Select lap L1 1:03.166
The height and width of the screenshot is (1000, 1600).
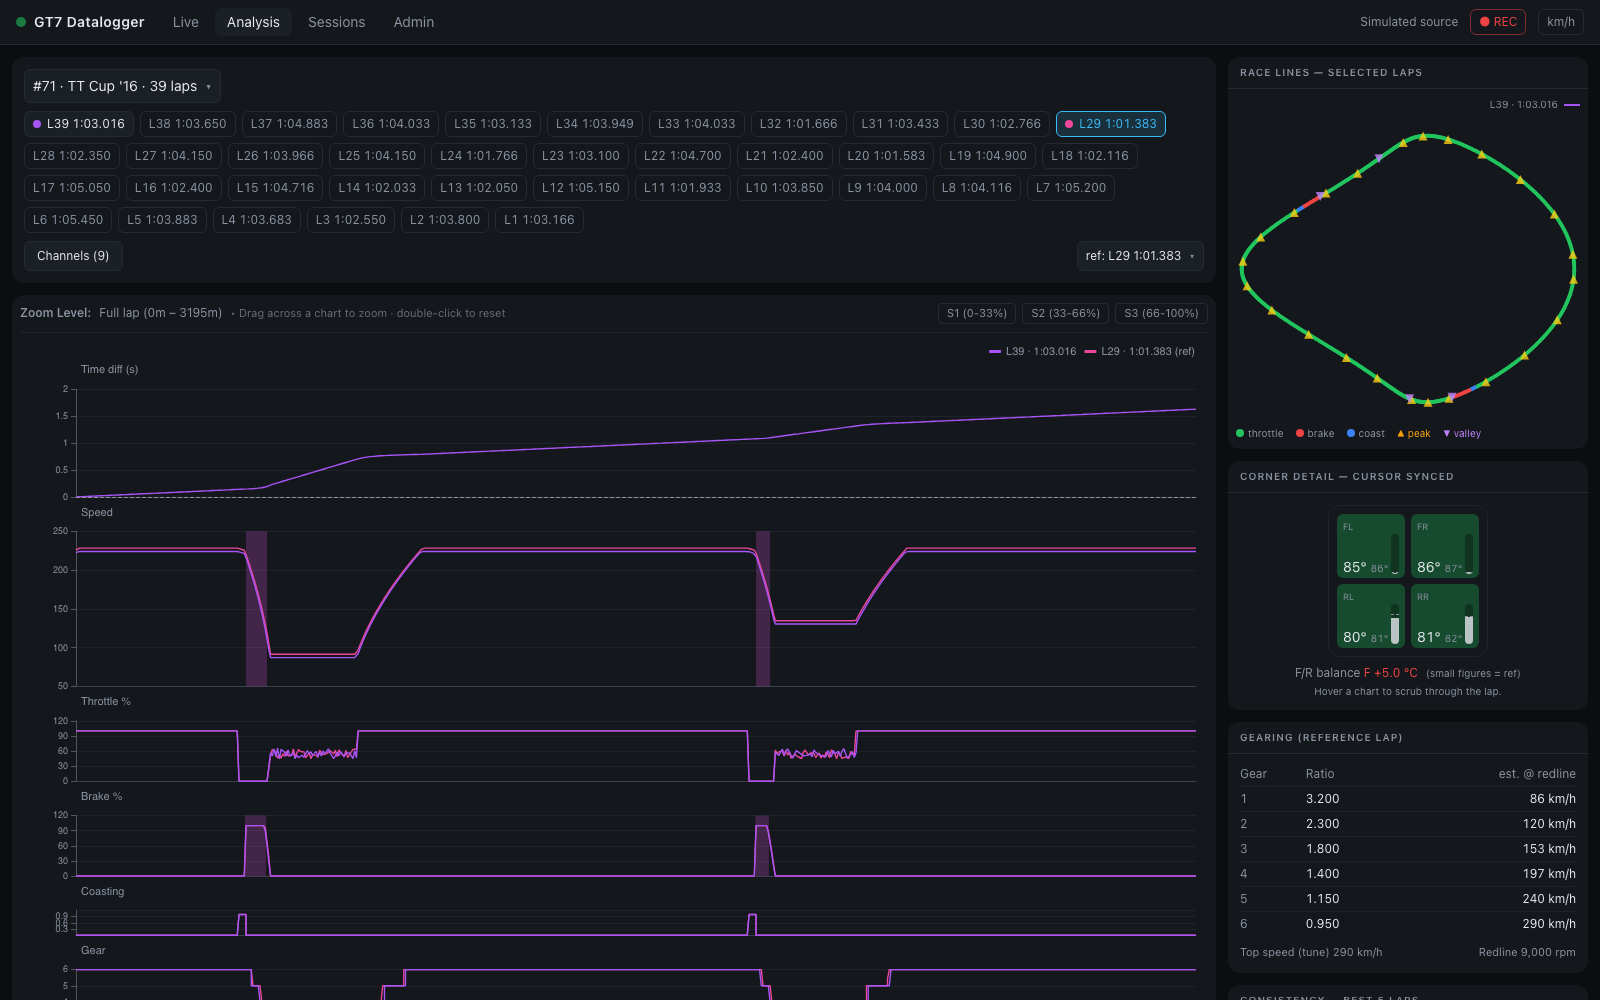pyautogui.click(x=539, y=220)
